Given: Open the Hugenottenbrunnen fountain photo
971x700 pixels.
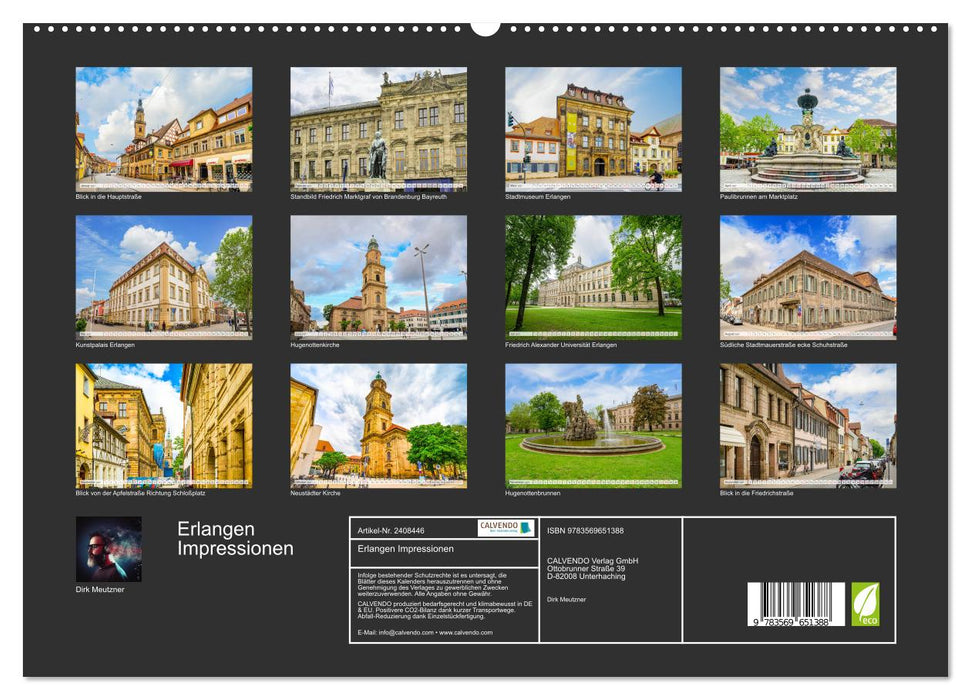Looking at the screenshot, I should pos(593,426).
